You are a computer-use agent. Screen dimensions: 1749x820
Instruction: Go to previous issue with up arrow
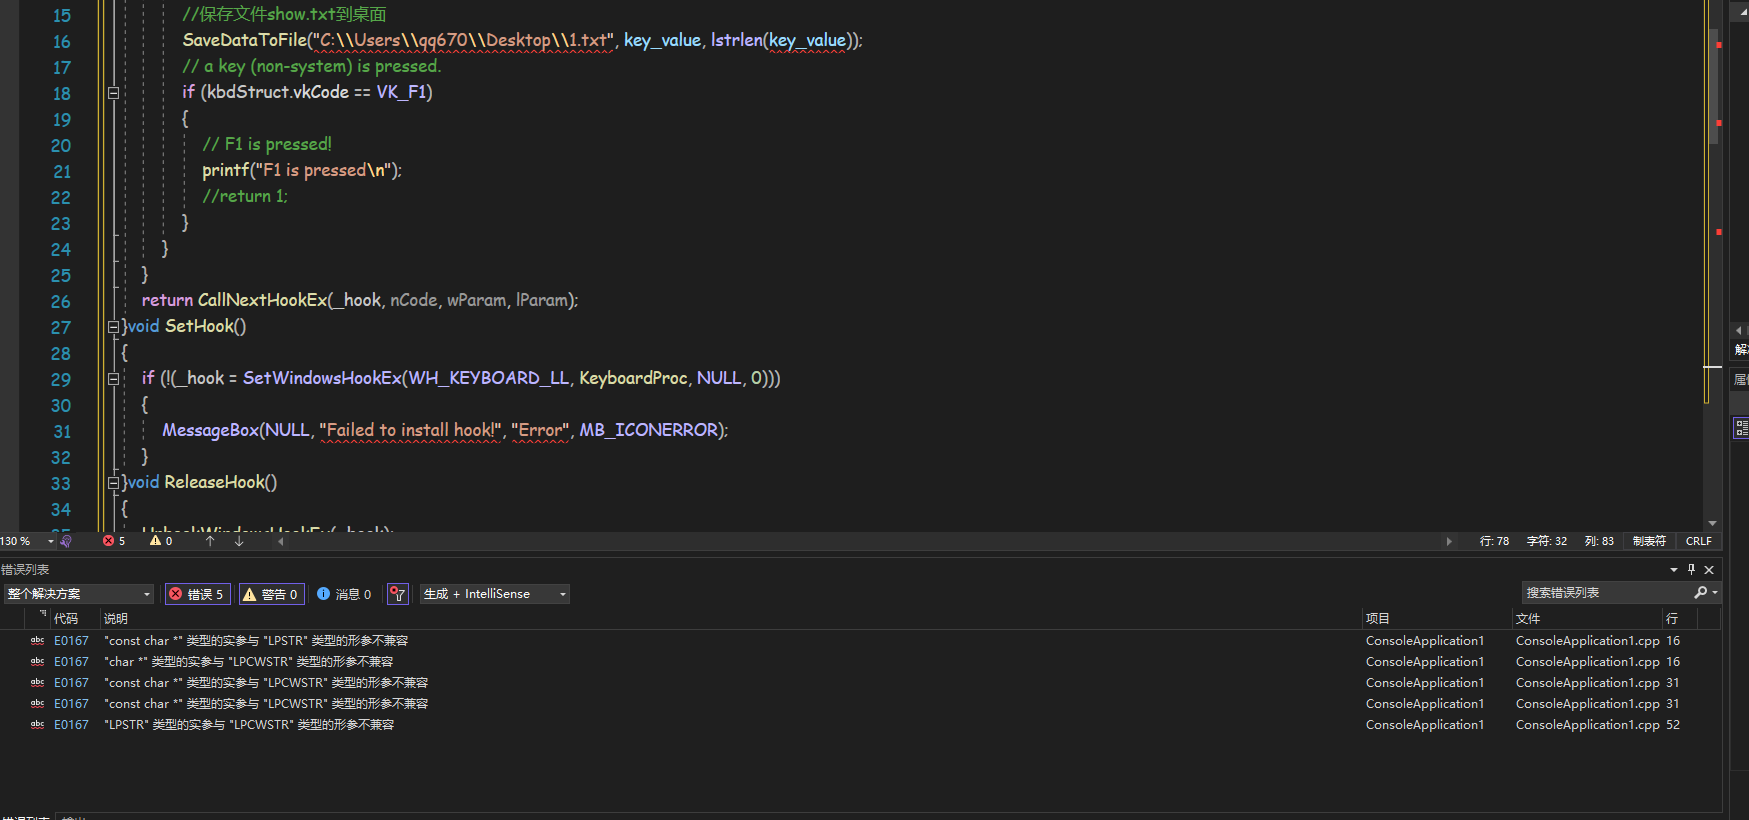[210, 541]
